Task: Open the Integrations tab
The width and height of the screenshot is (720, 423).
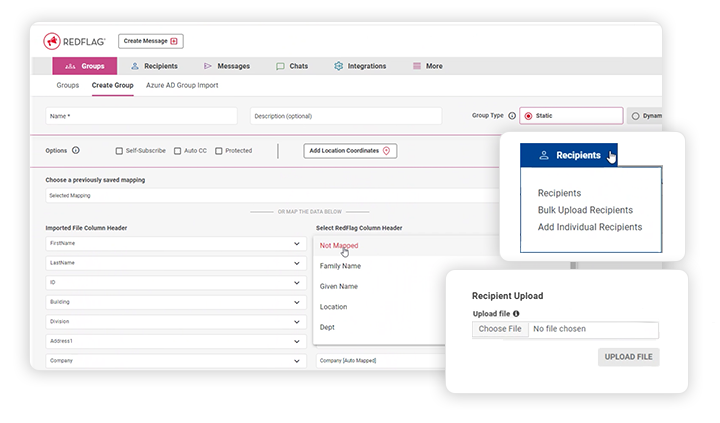Action: pyautogui.click(x=360, y=66)
